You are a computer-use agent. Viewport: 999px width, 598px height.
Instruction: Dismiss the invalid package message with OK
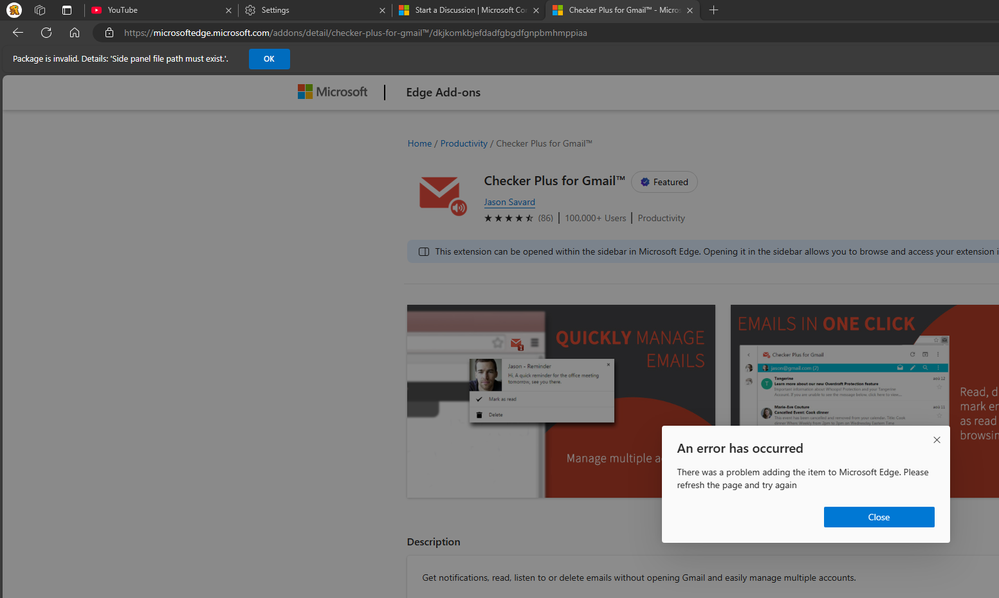click(269, 59)
